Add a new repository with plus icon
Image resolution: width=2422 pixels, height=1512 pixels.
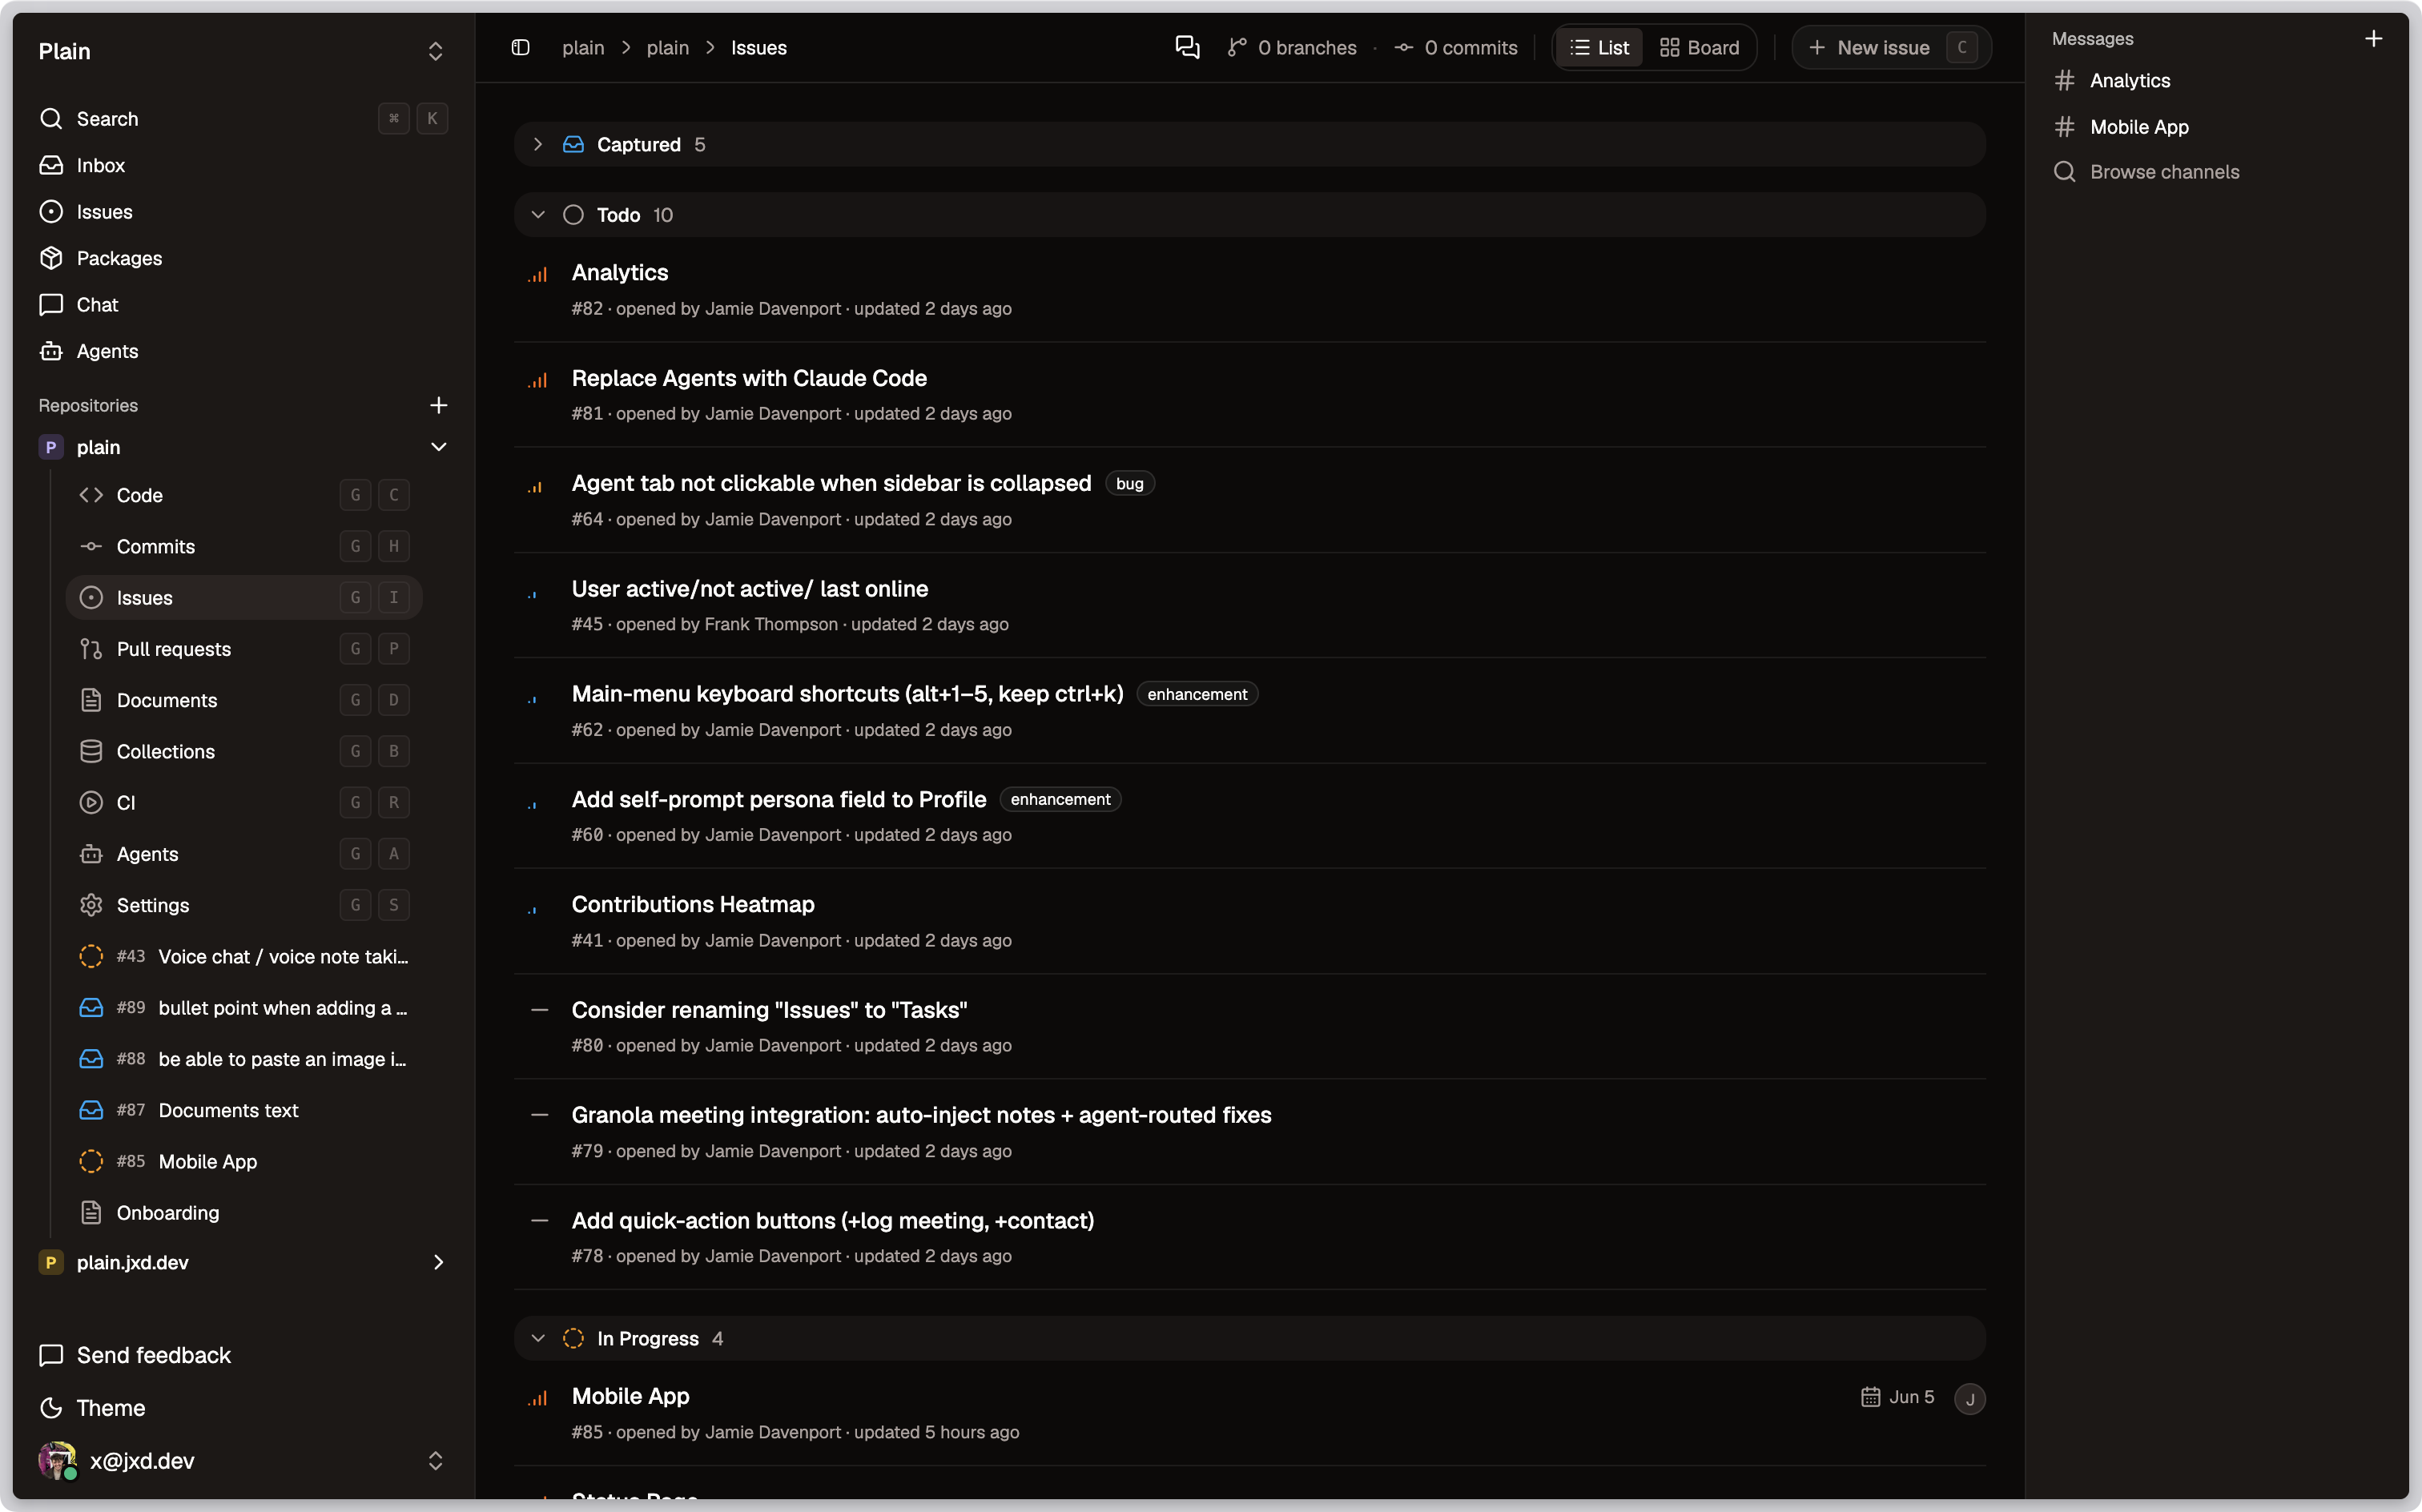point(438,405)
